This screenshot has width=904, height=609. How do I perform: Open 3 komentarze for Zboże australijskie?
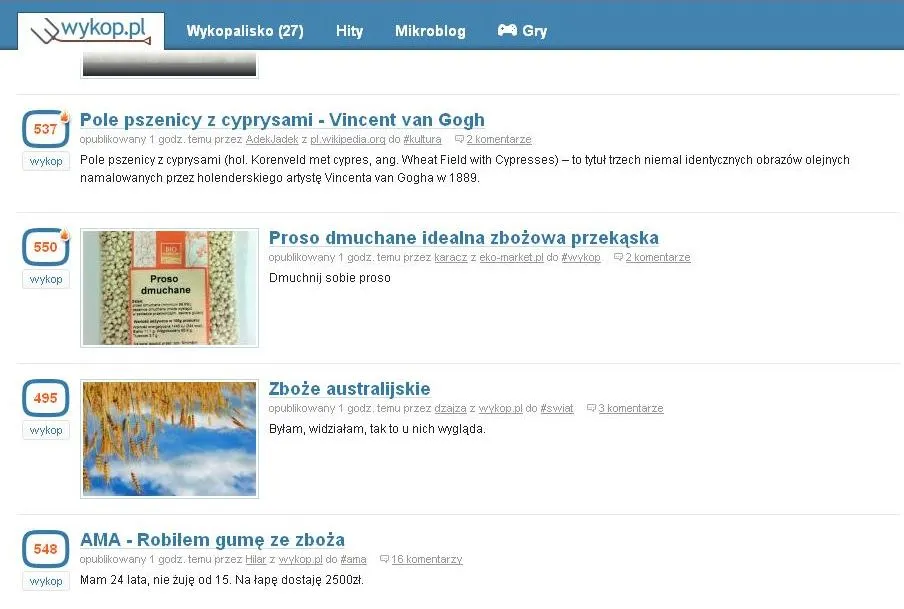633,408
